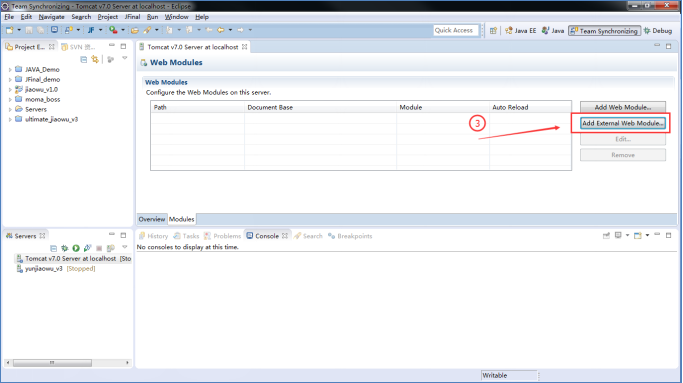
Task: Open the Servers view menu triangle
Action: pyautogui.click(x=125, y=247)
